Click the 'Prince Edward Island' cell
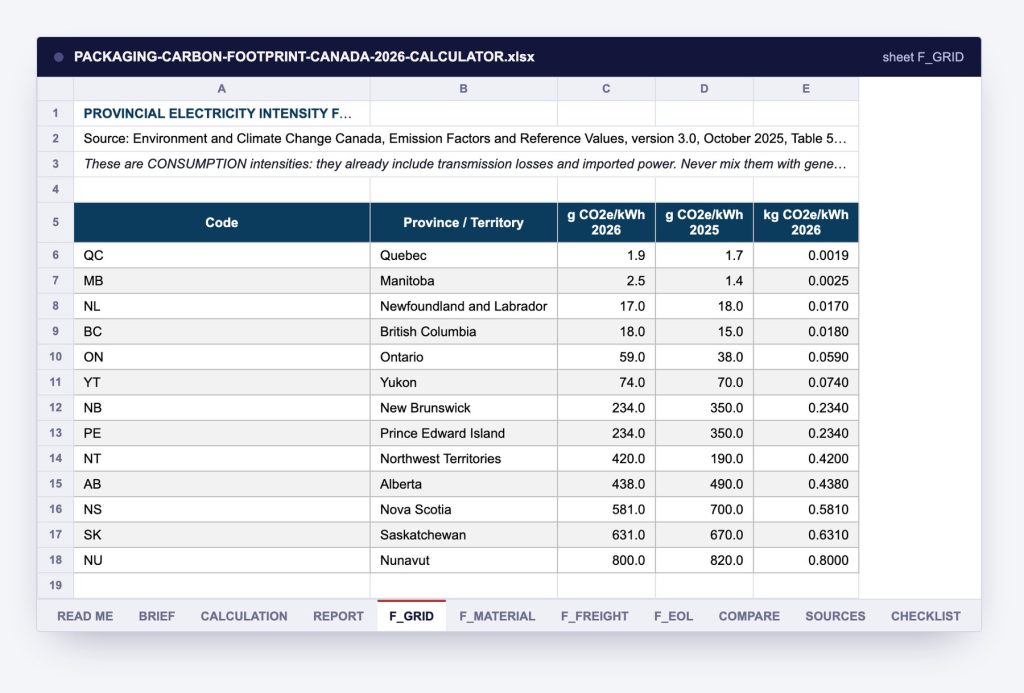 [464, 433]
